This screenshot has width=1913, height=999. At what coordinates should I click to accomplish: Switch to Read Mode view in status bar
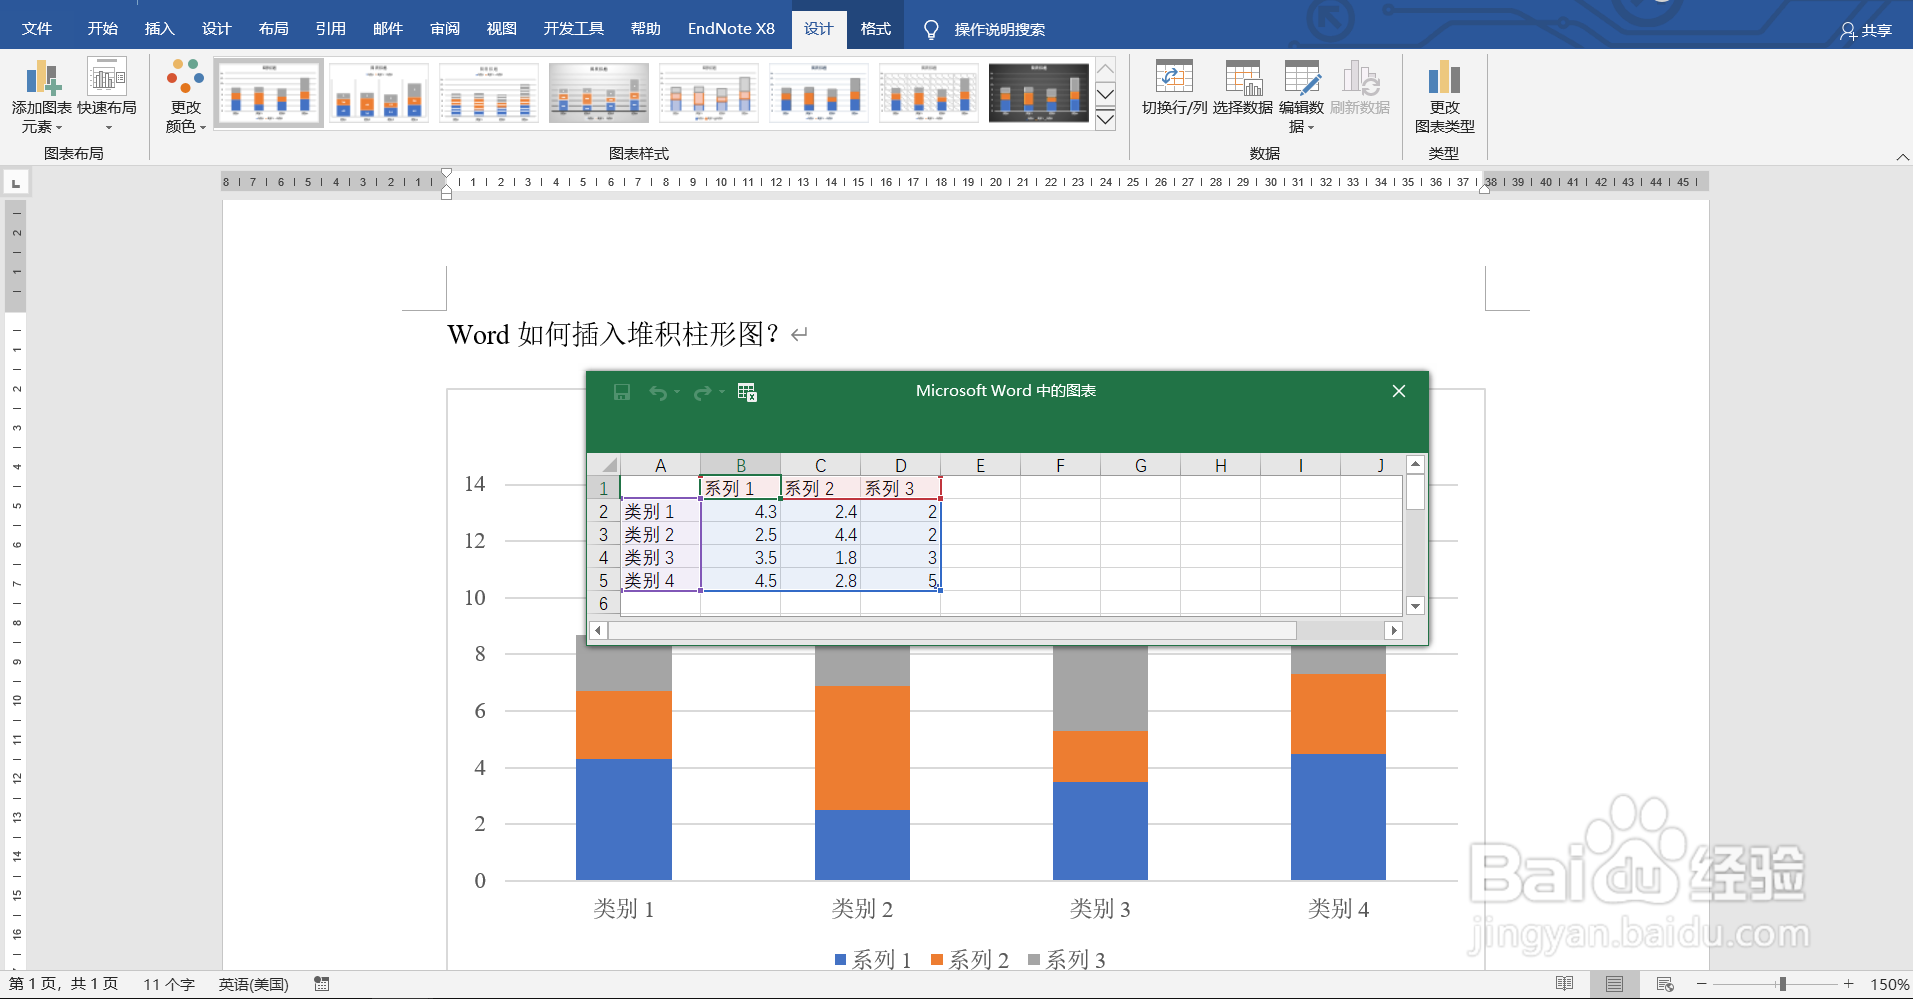click(1565, 984)
